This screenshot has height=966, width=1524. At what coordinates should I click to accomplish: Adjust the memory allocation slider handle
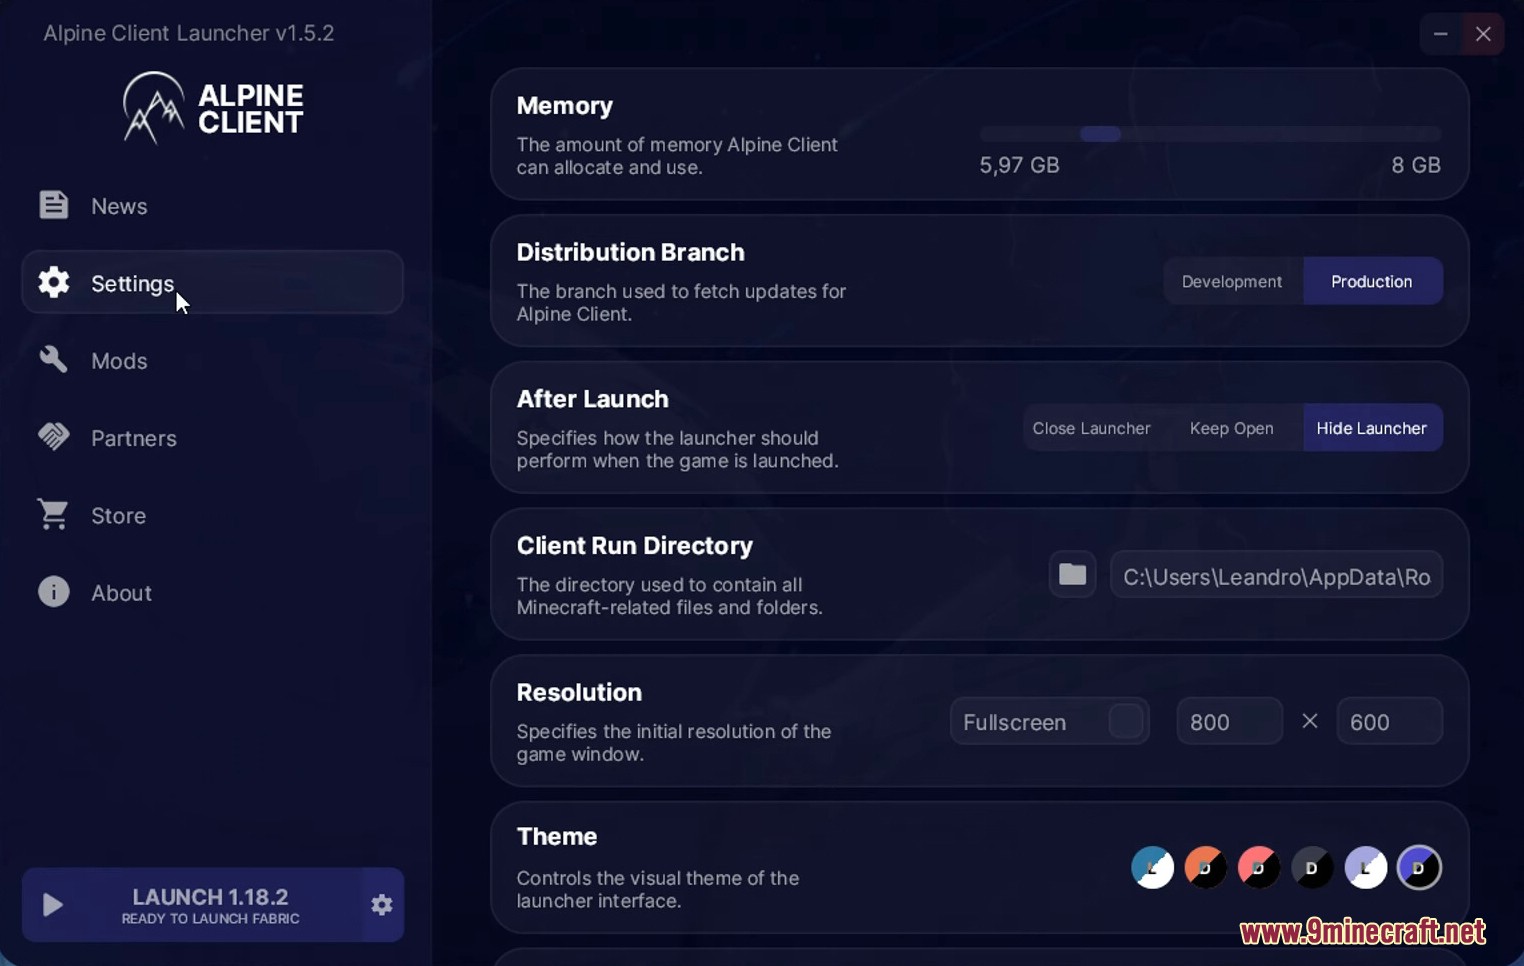1100,134
